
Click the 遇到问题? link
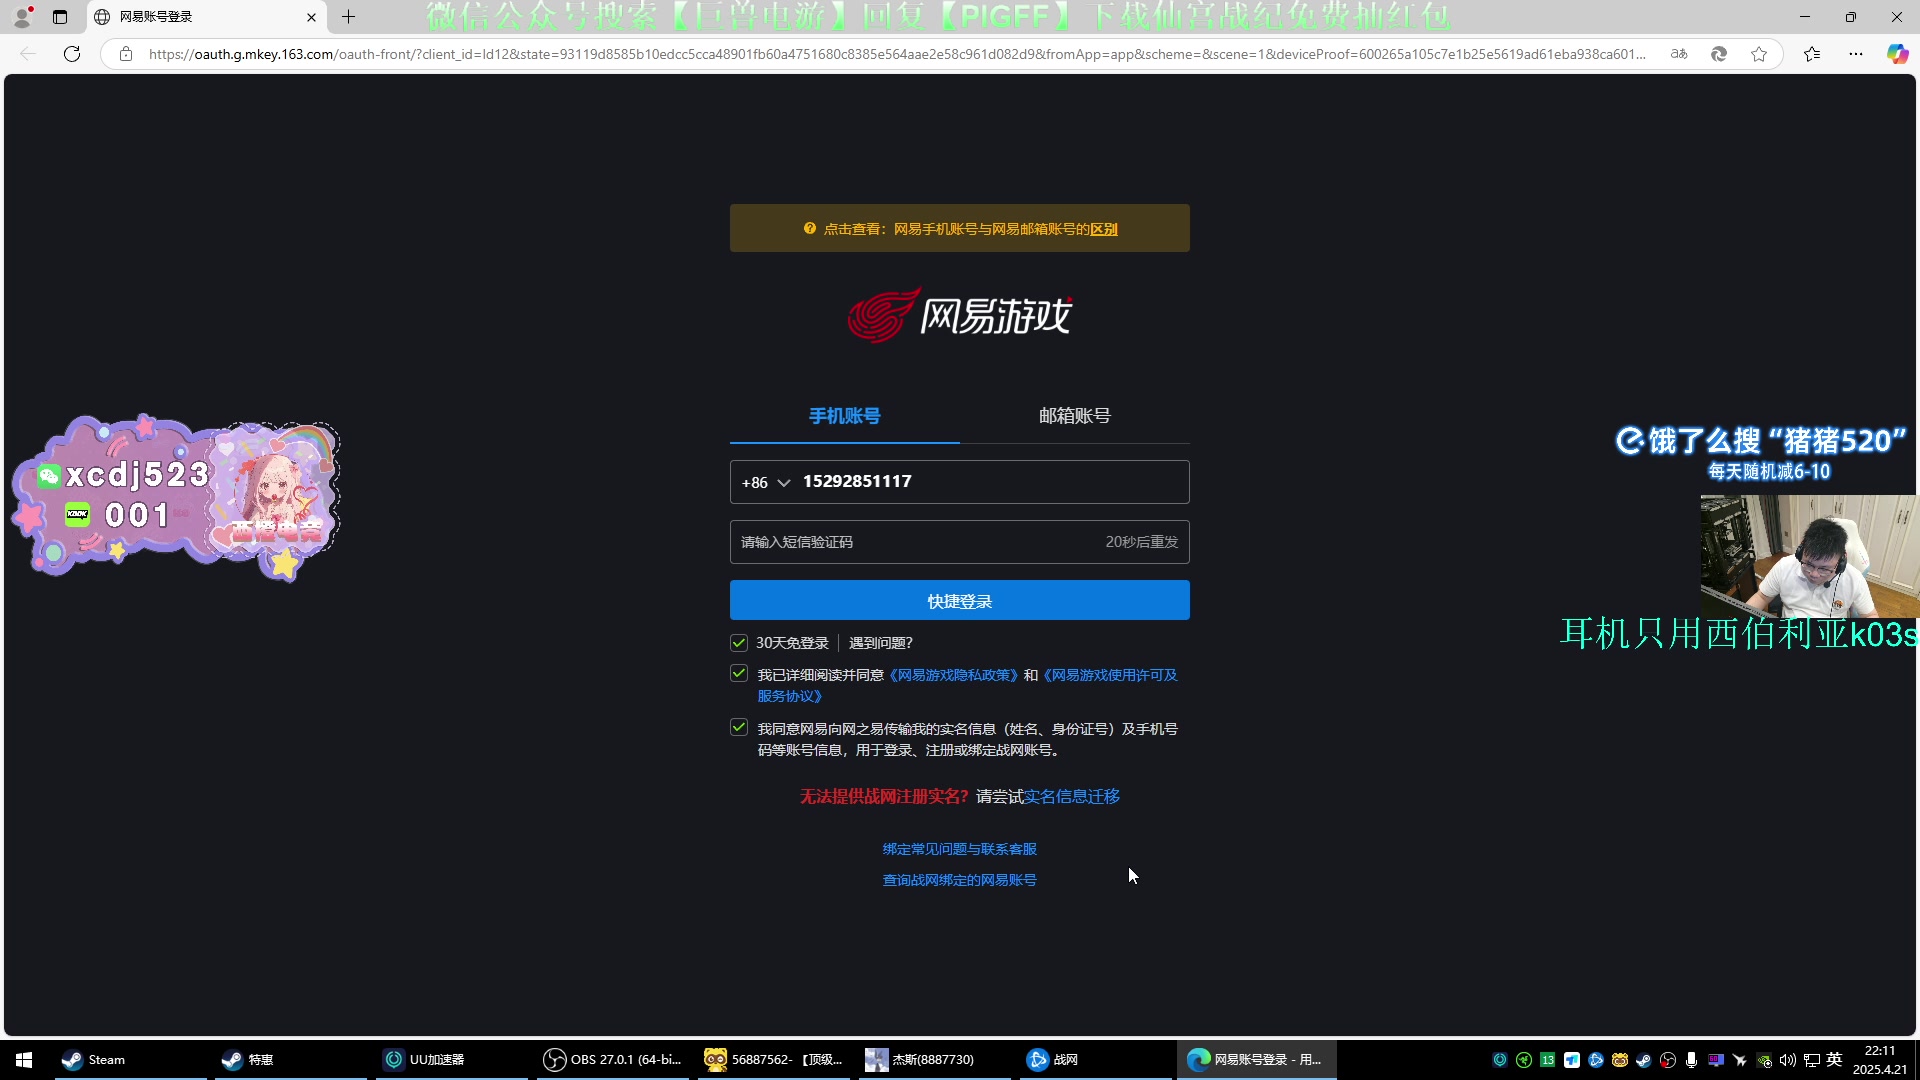coord(881,643)
